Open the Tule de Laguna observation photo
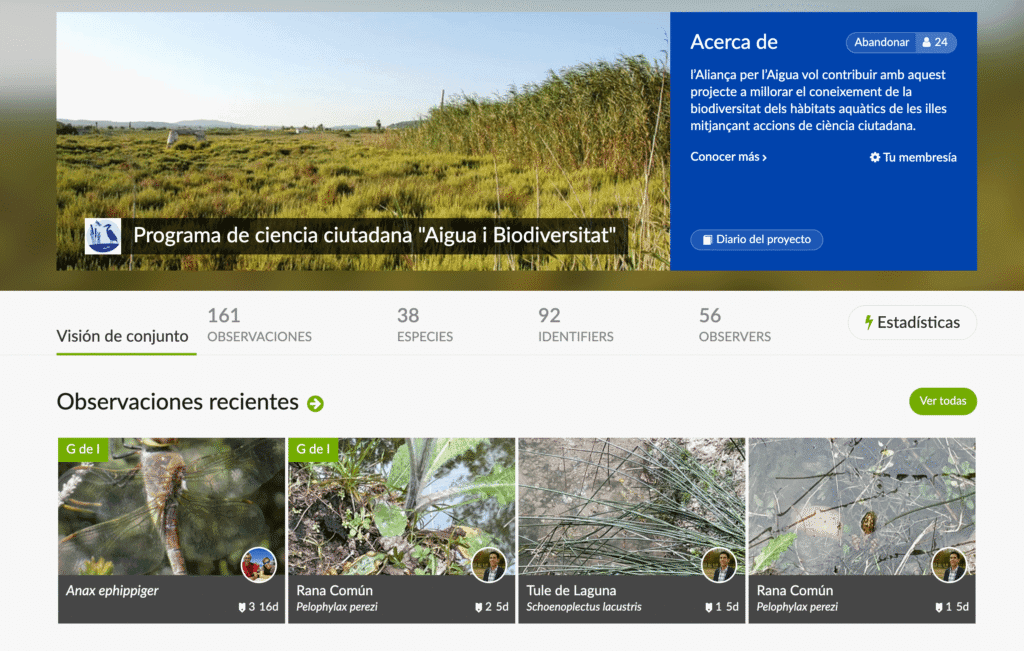Screen dimensions: 1024x651 coord(631,505)
